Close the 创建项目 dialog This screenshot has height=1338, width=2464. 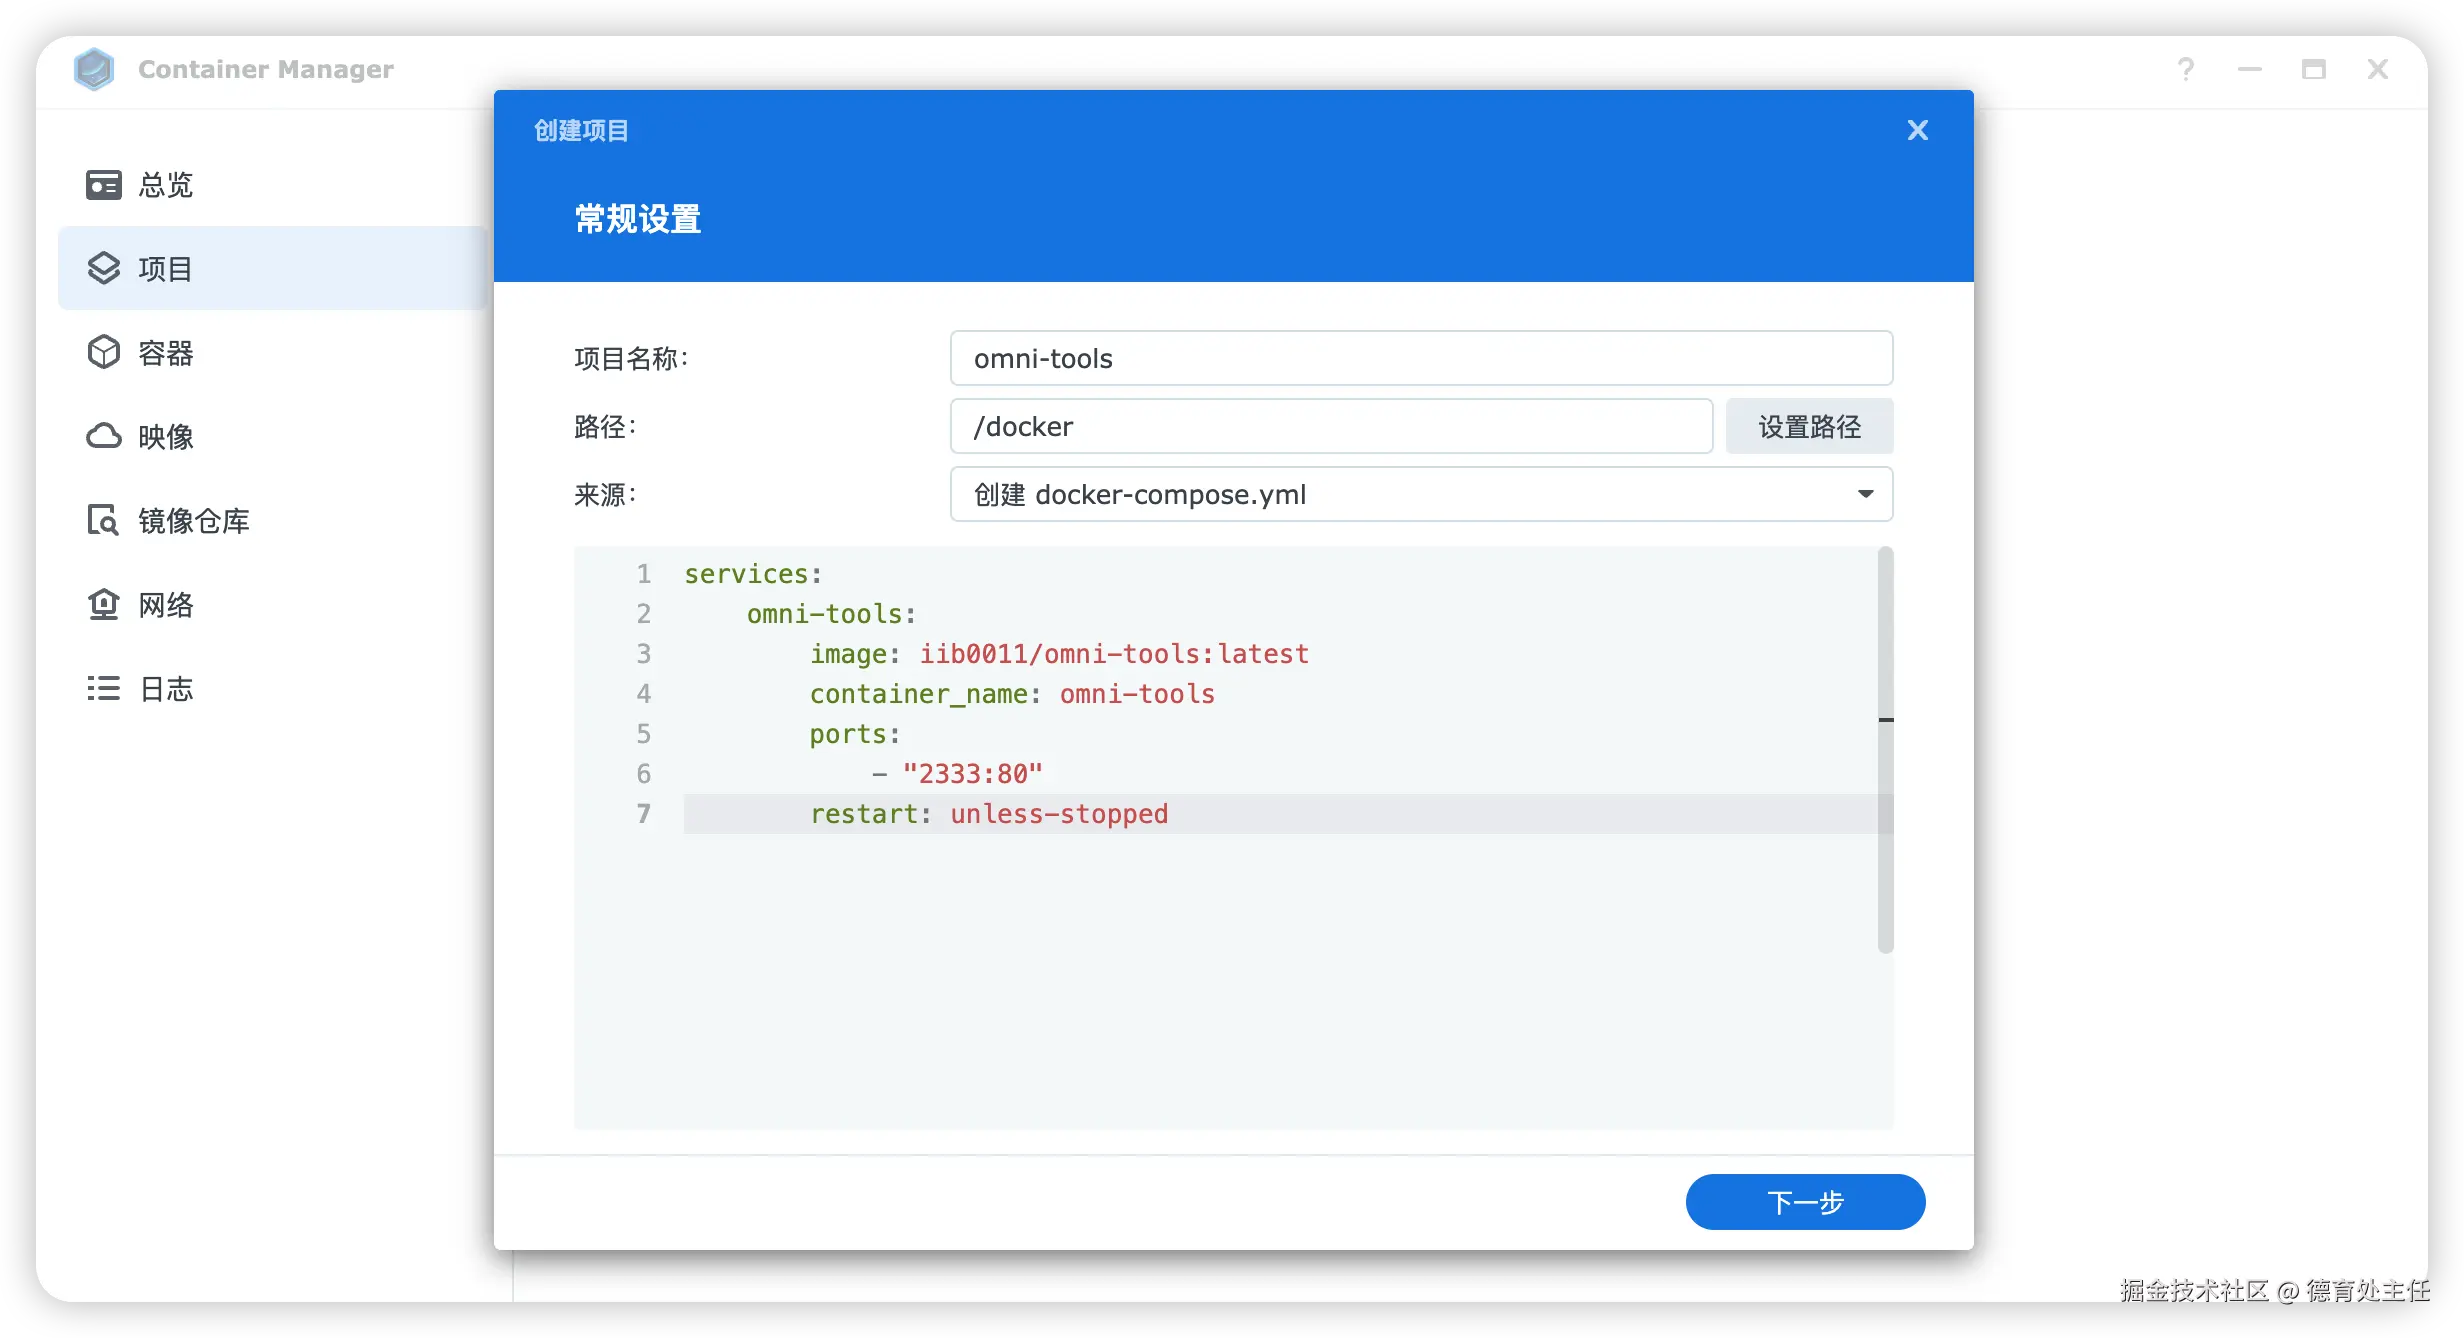pyautogui.click(x=1917, y=130)
